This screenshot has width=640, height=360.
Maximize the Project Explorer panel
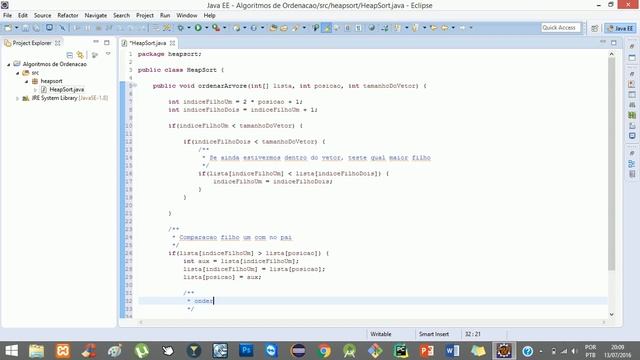click(107, 42)
